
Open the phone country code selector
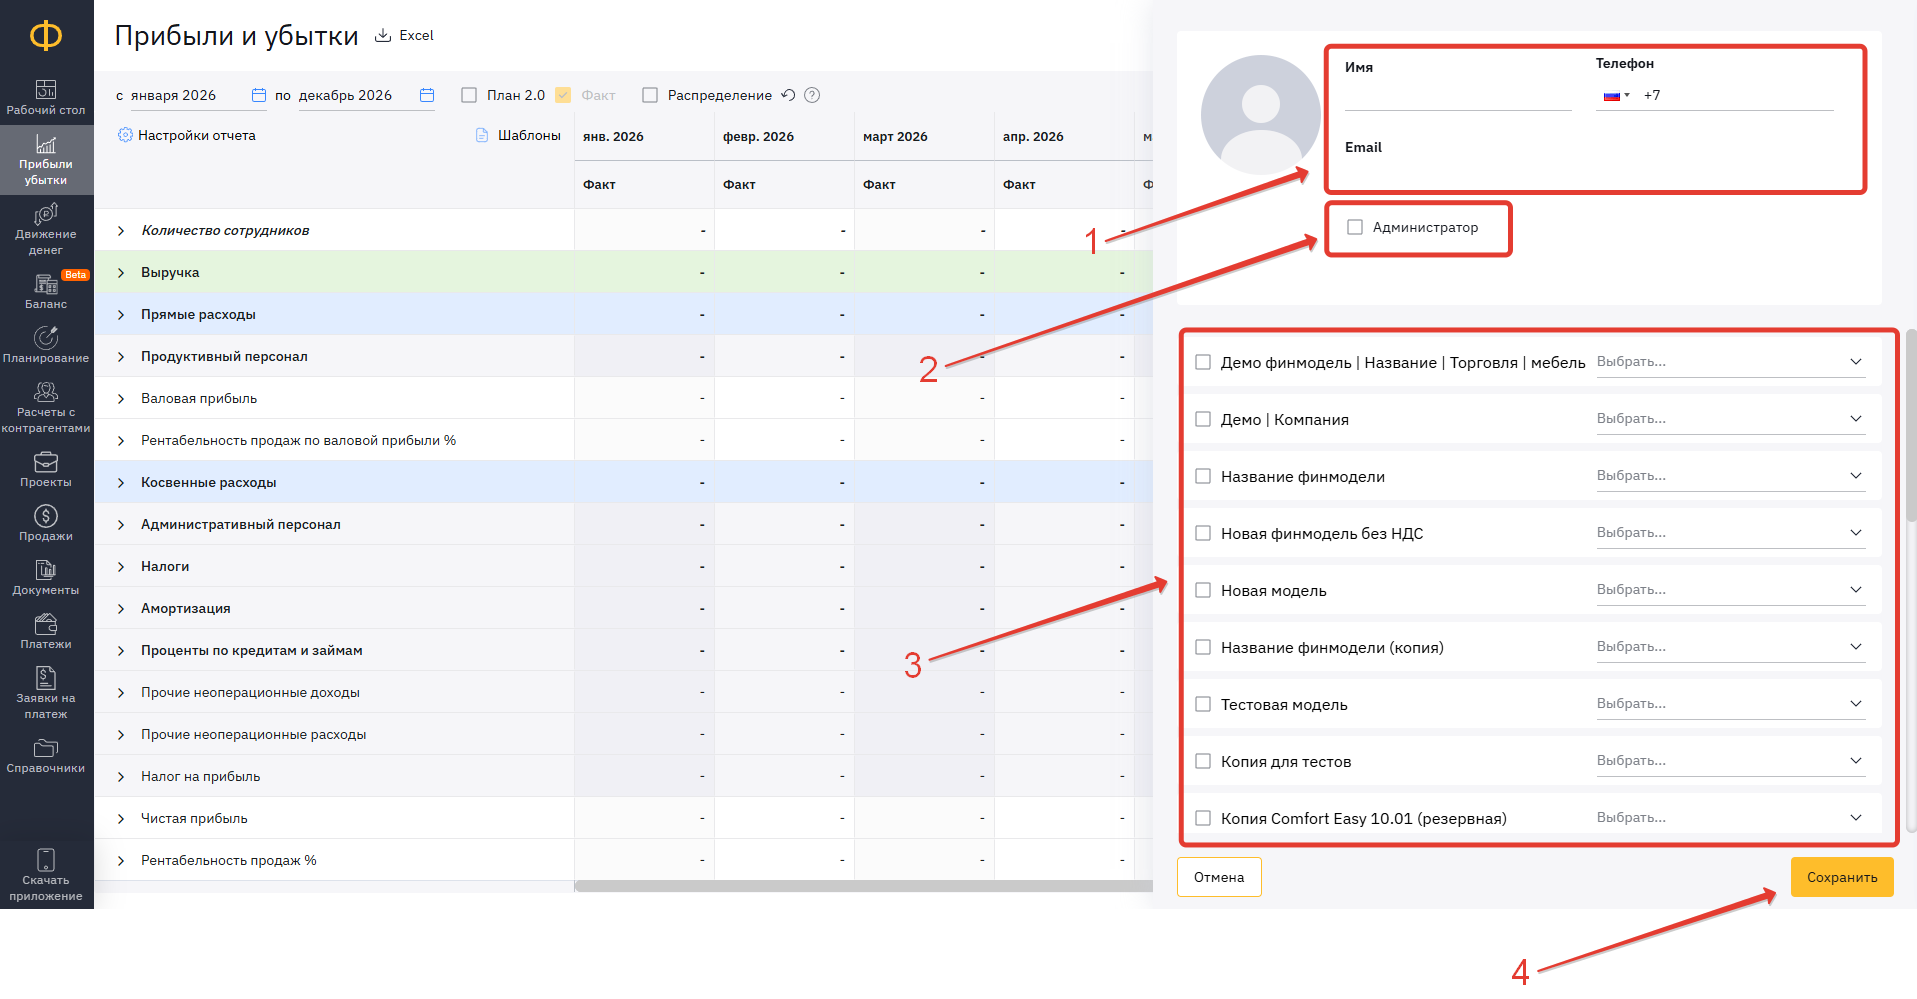click(x=1616, y=96)
